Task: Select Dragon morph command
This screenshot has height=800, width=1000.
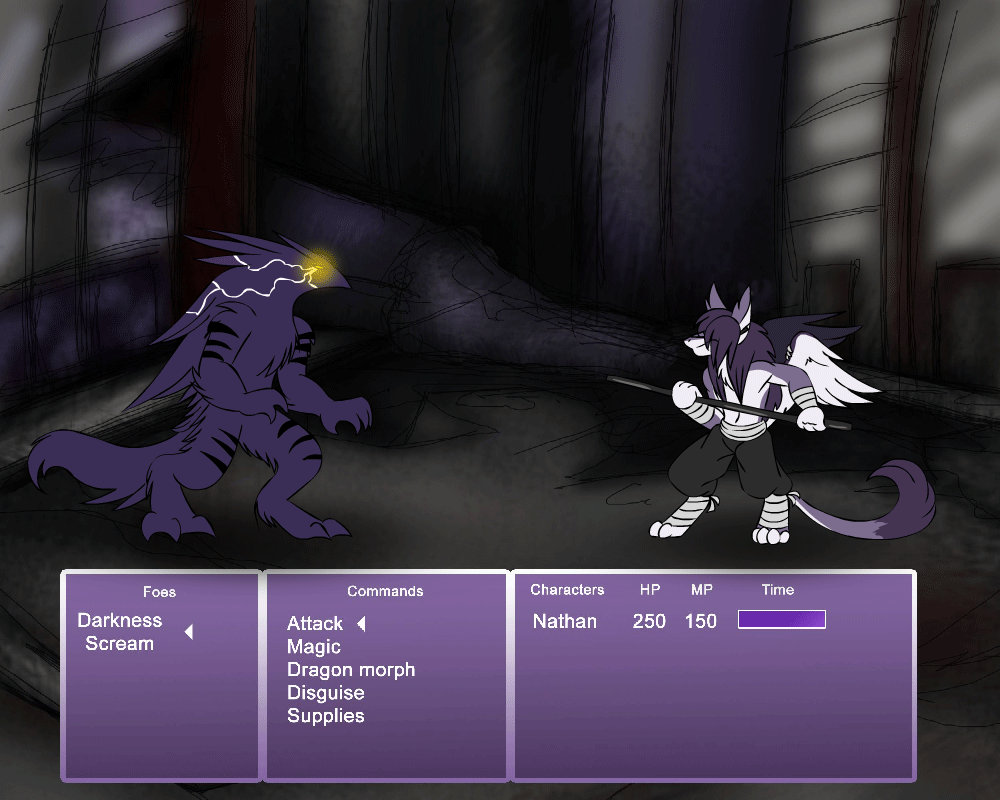Action: (351, 670)
